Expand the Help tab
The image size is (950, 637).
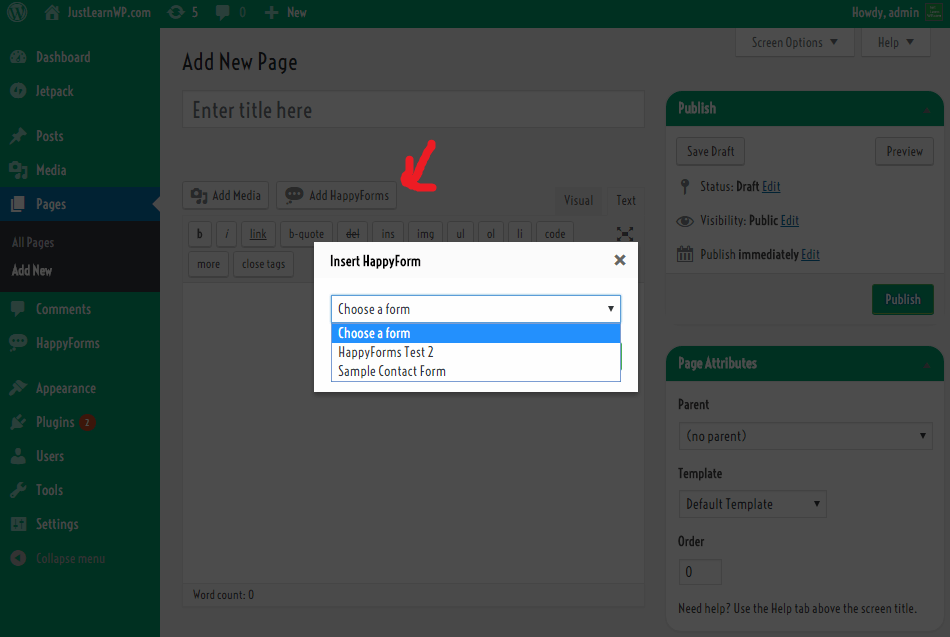895,42
